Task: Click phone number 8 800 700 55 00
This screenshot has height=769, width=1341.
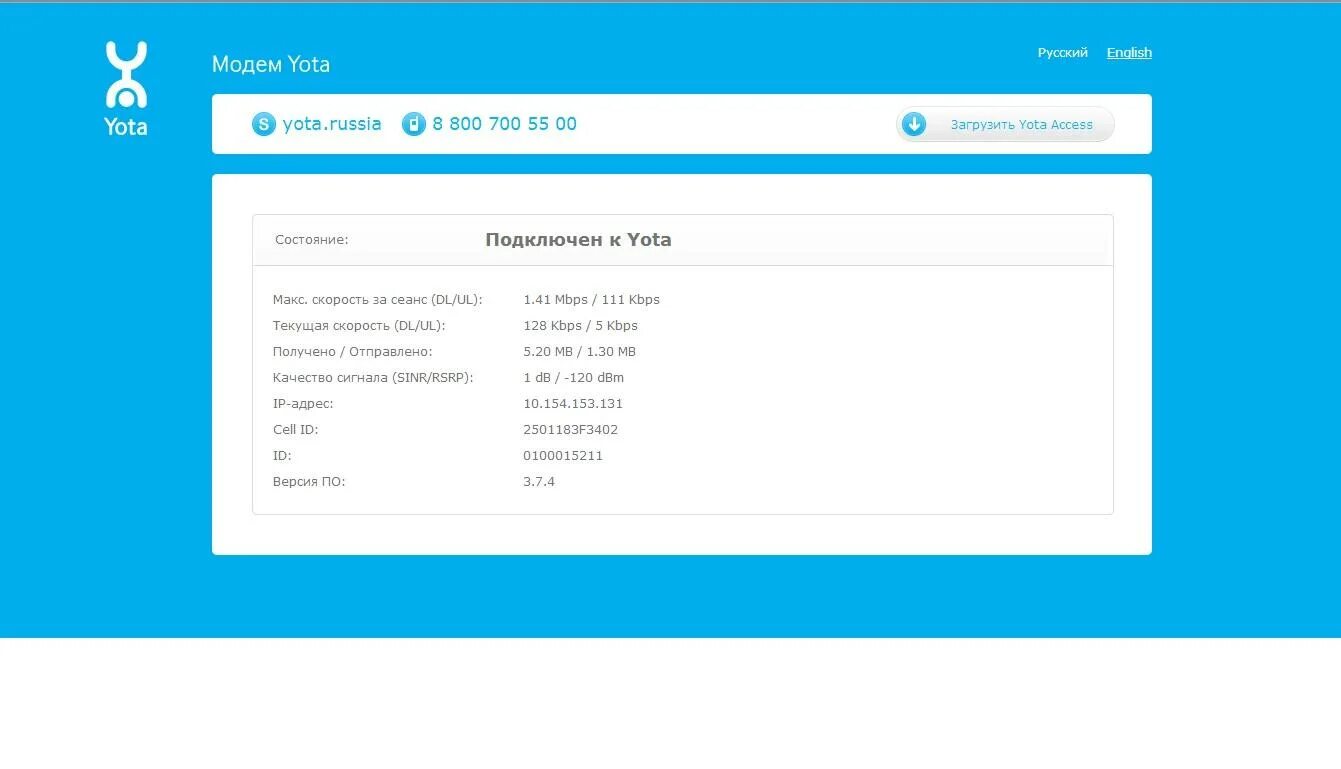Action: [504, 124]
